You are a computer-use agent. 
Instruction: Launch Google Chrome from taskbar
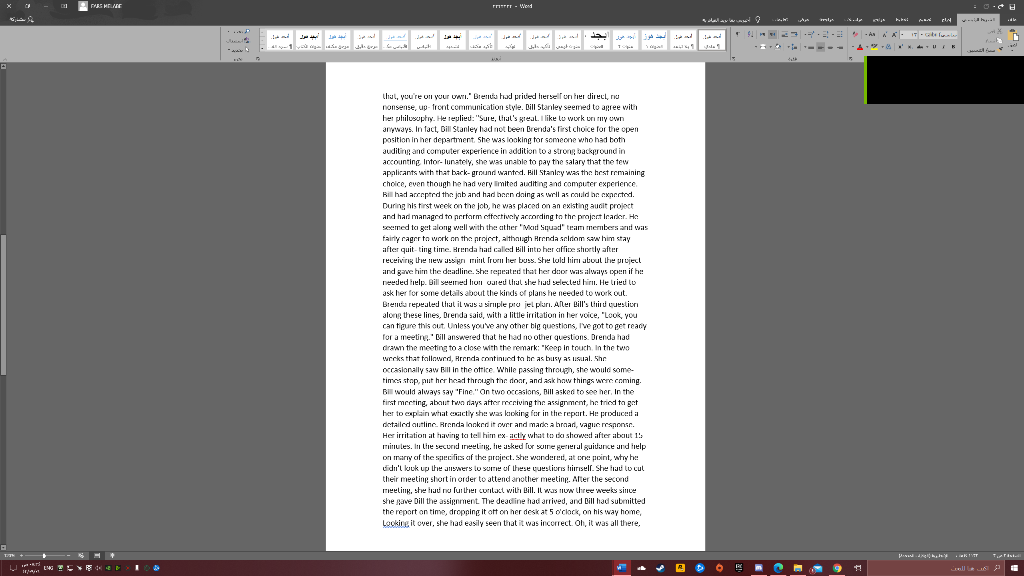pos(837,568)
